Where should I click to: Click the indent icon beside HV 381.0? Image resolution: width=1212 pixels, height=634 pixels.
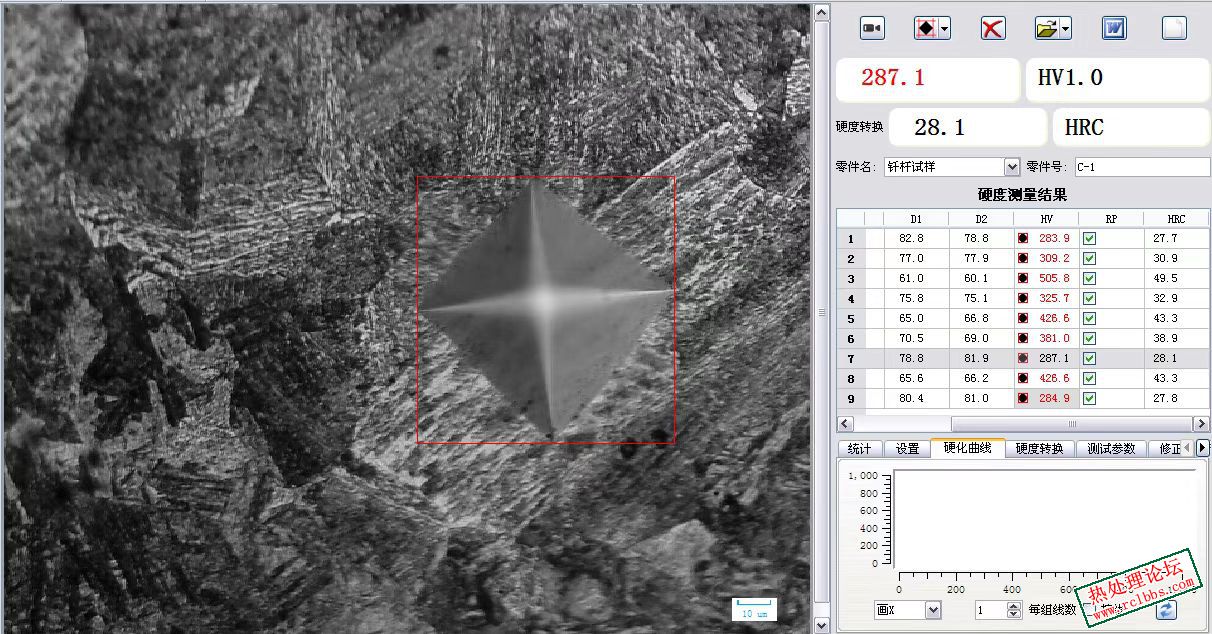[x=1023, y=338]
